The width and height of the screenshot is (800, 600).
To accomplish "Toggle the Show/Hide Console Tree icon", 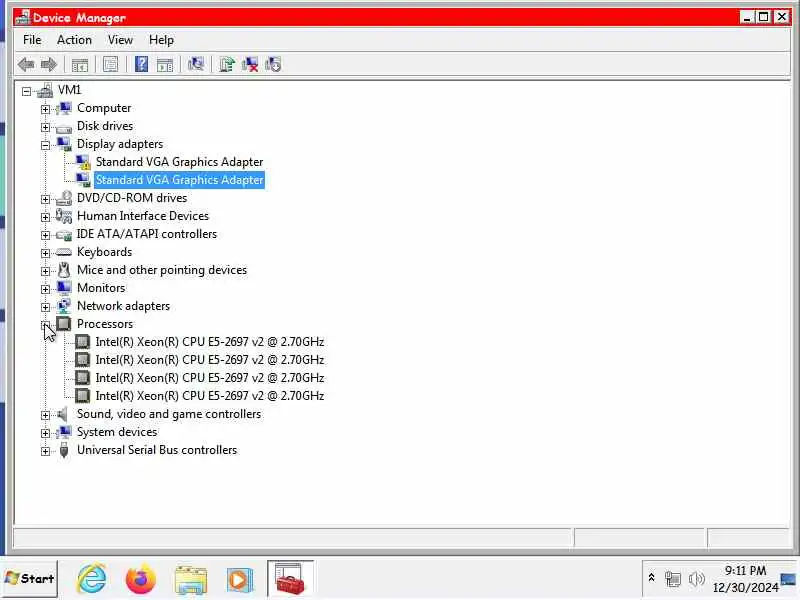I will point(80,65).
